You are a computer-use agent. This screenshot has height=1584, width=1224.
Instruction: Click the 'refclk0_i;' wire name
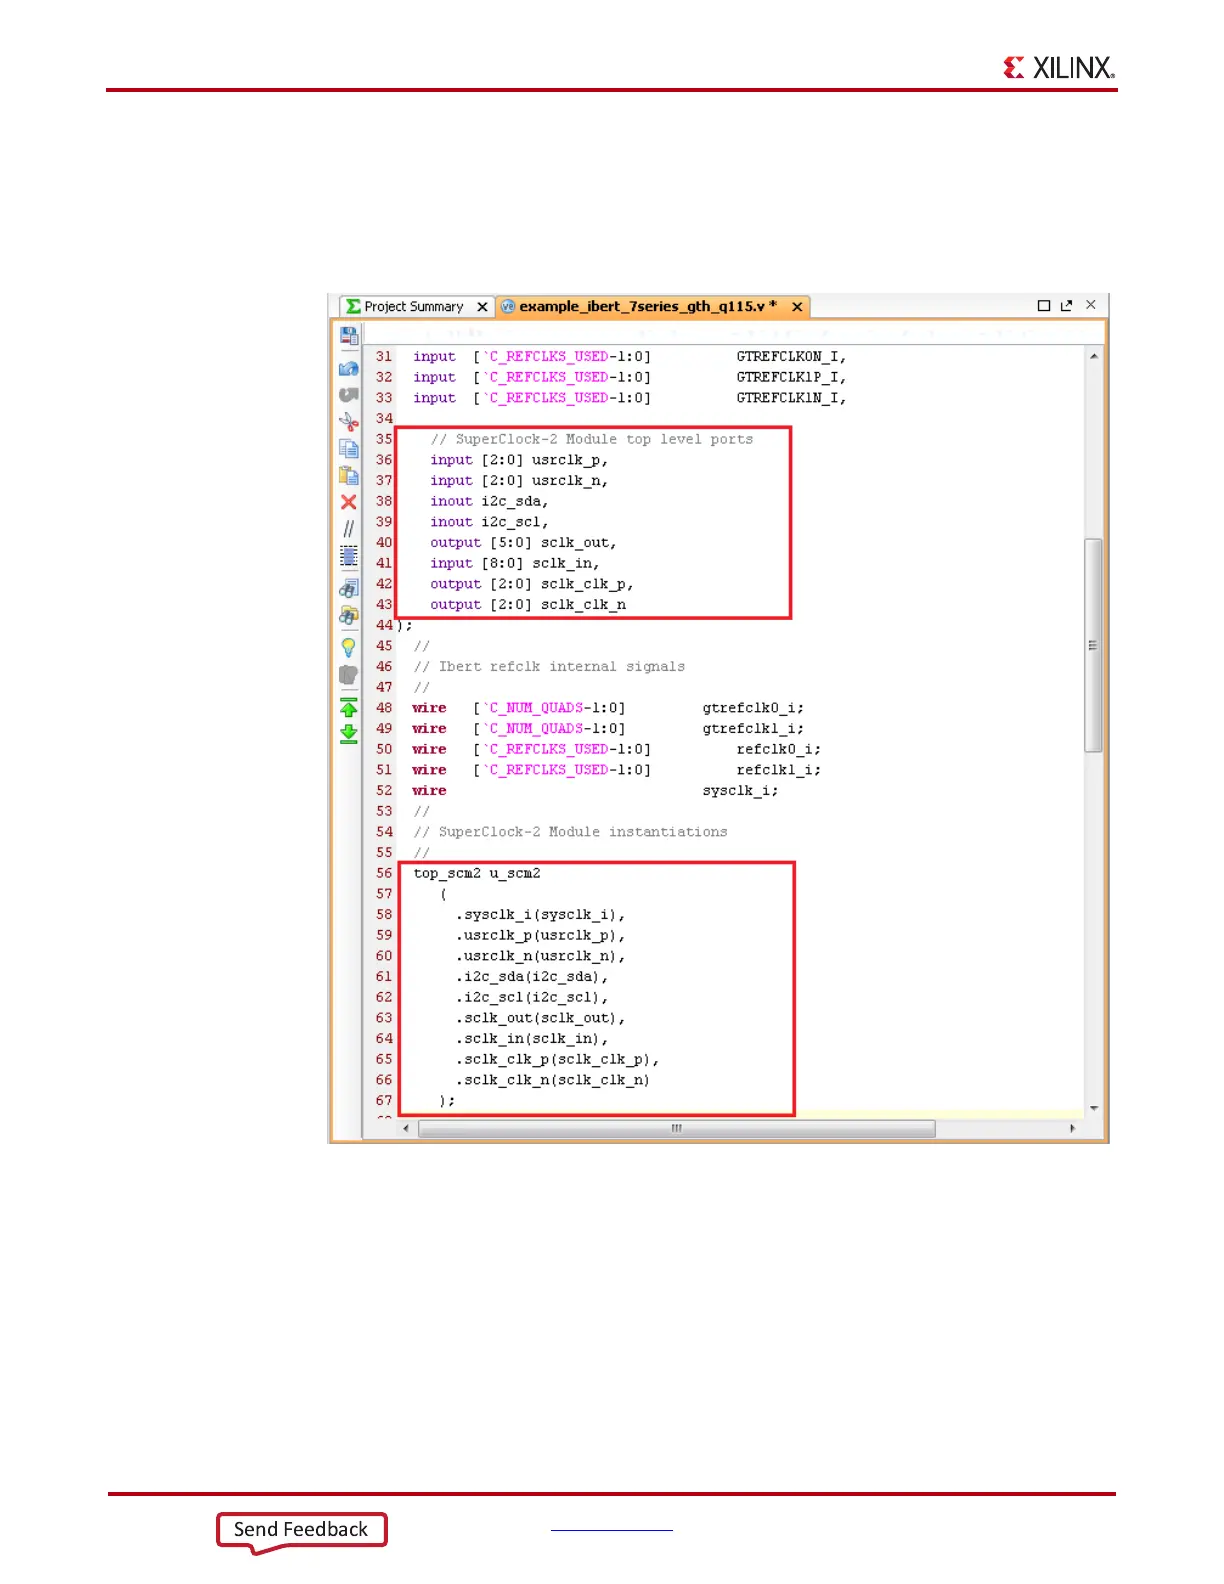coord(779,749)
